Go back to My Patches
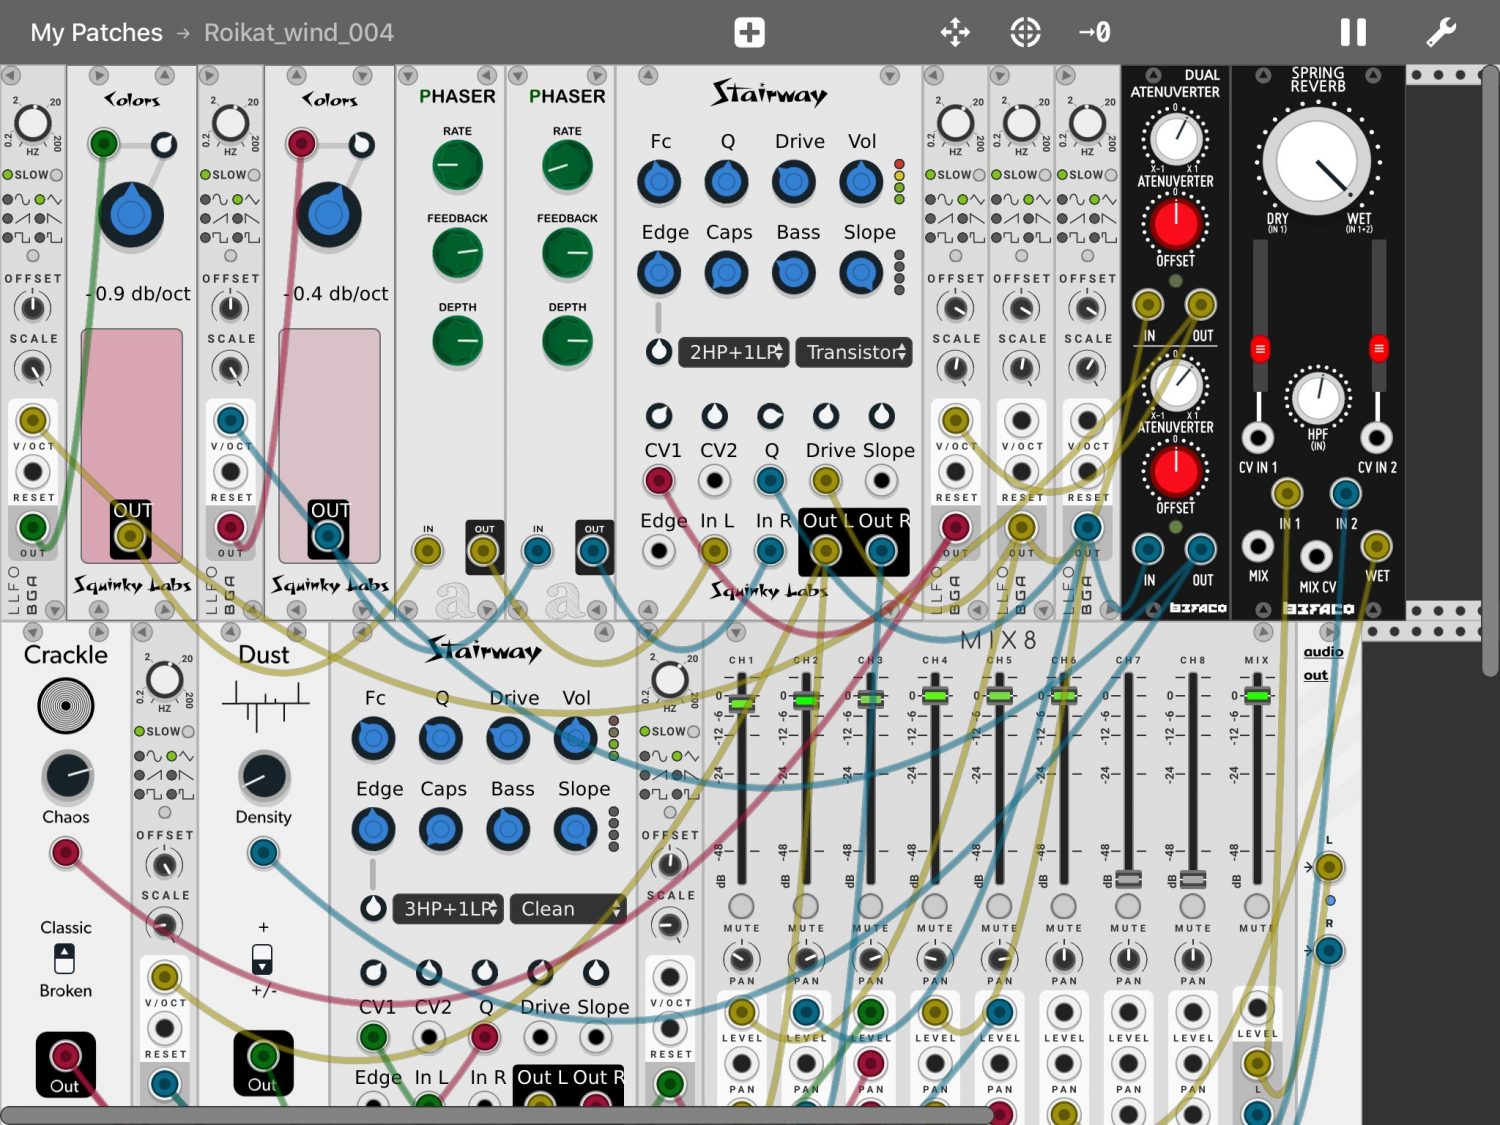 (x=96, y=32)
